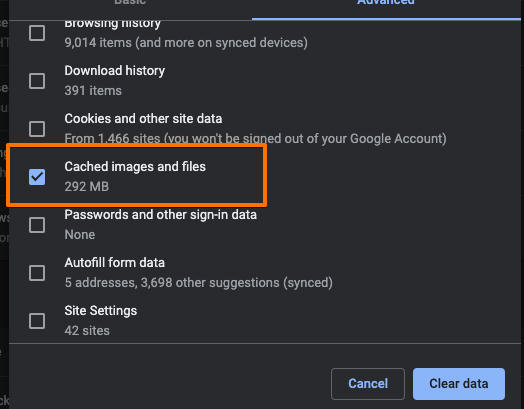Click the 292 MB cache size text

click(x=87, y=186)
